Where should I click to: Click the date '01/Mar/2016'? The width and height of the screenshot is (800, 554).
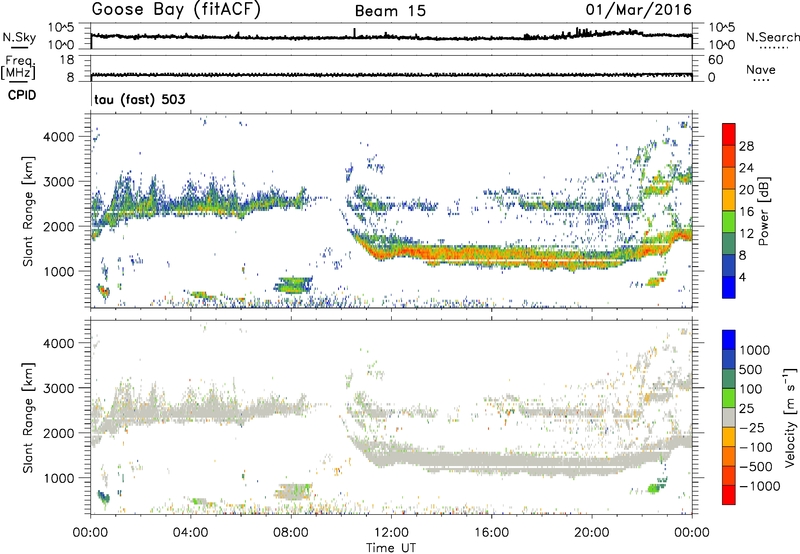click(638, 10)
